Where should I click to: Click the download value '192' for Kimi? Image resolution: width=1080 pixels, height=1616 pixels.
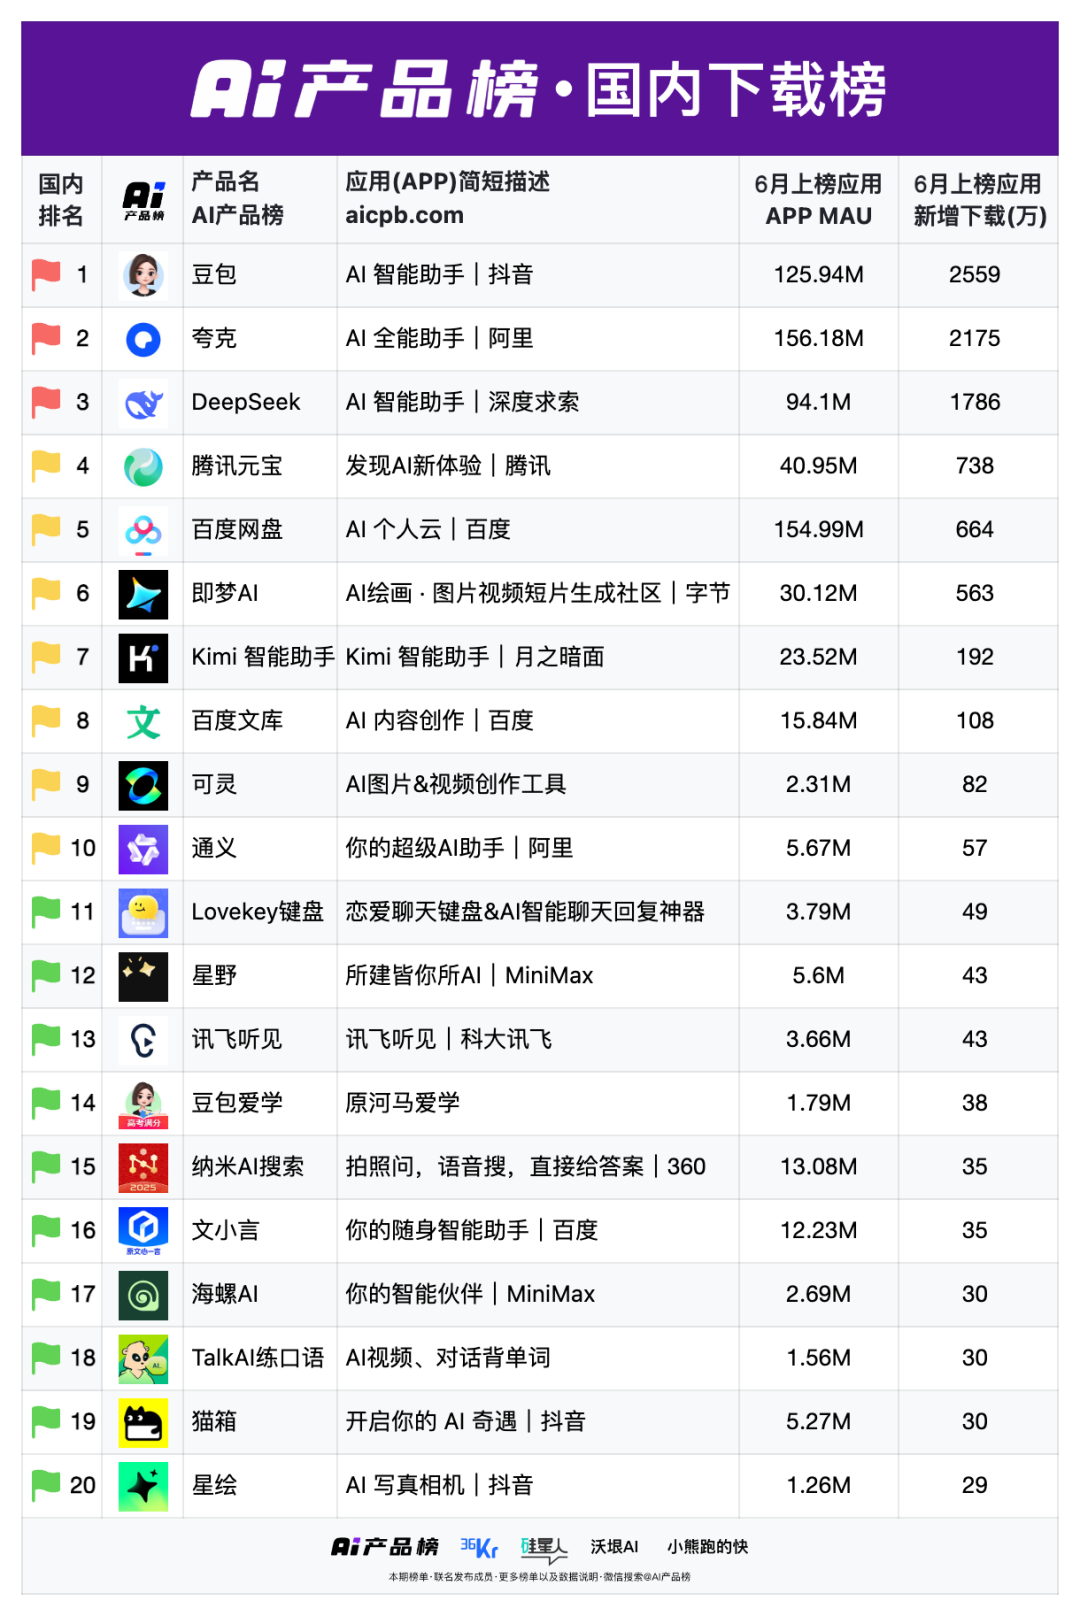click(975, 657)
